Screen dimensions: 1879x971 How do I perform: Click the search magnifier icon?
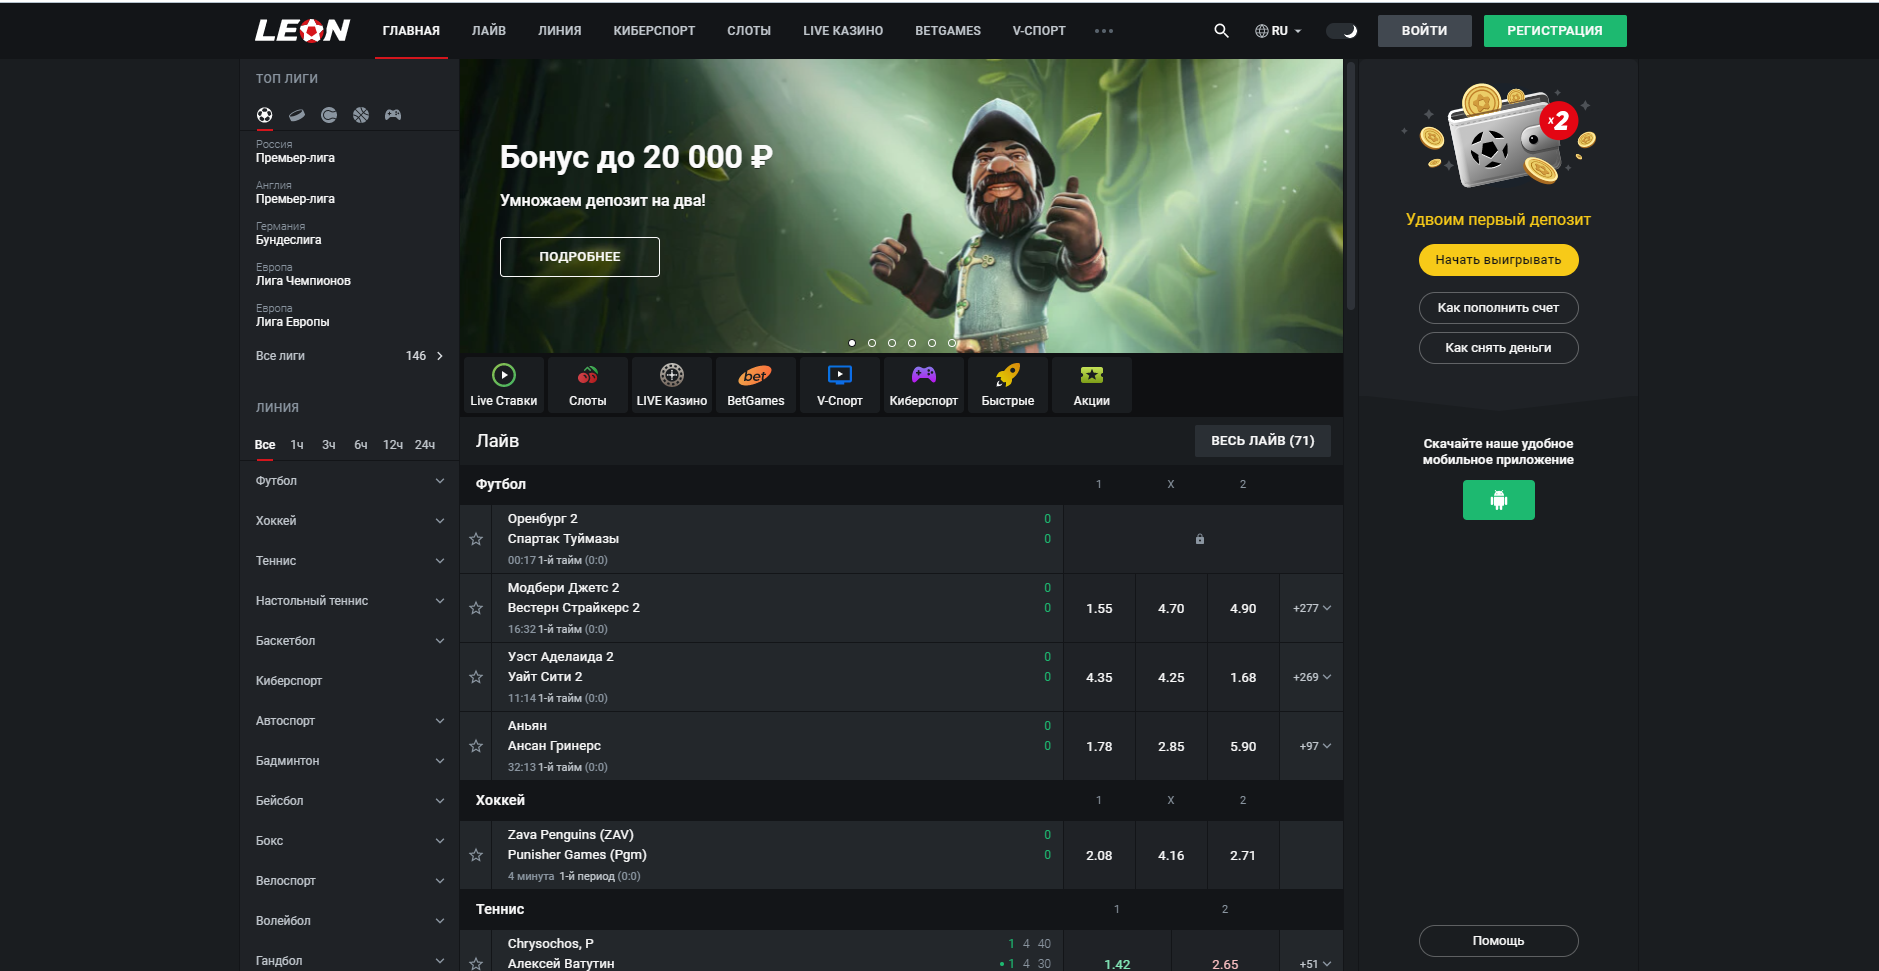click(x=1220, y=30)
